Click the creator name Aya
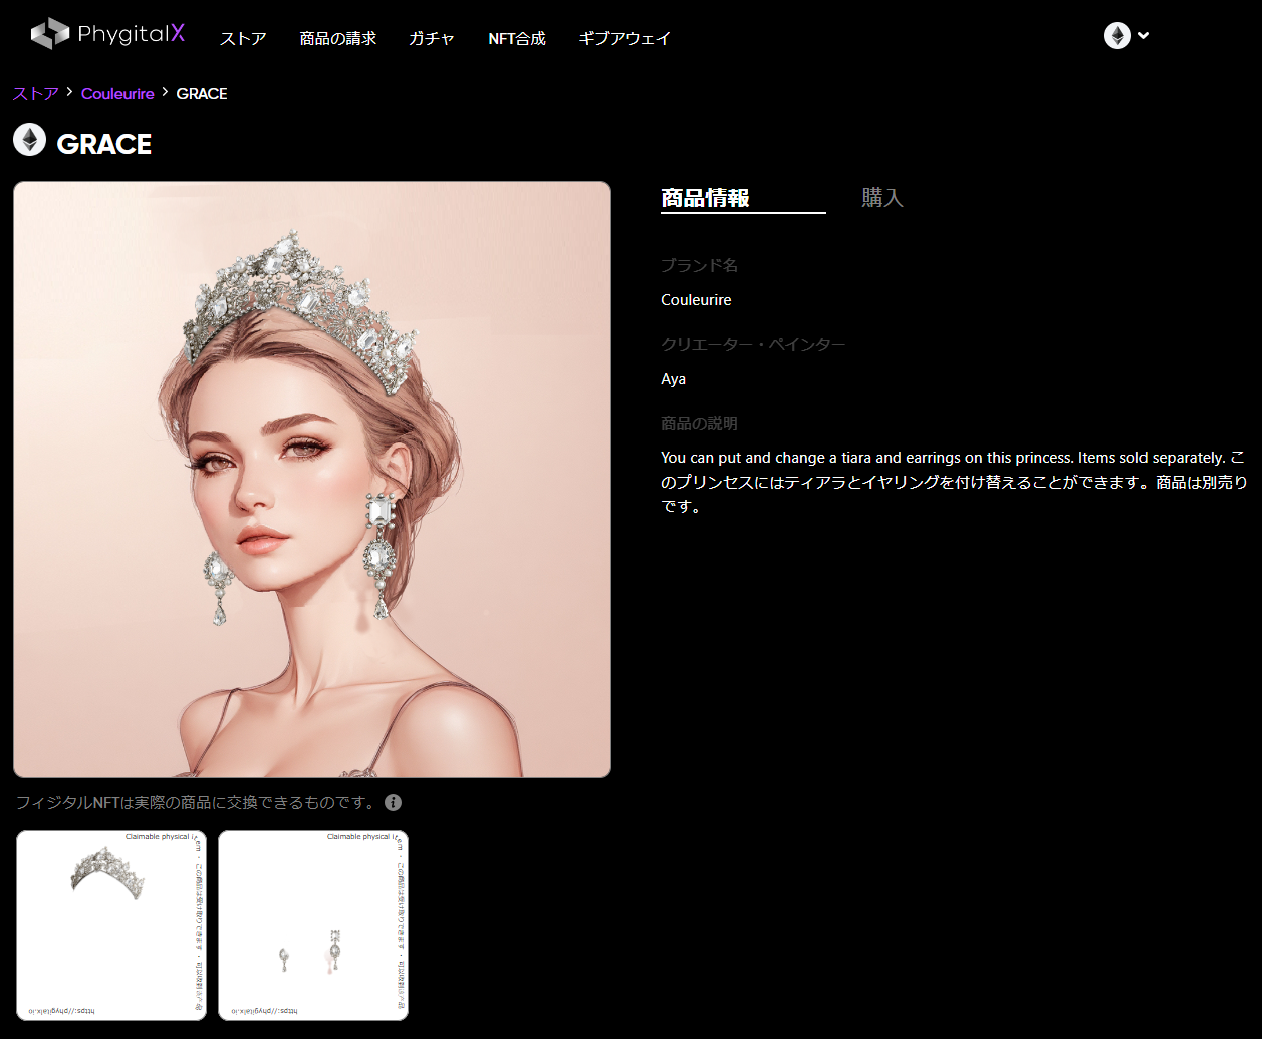Image resolution: width=1262 pixels, height=1039 pixels. (x=673, y=379)
